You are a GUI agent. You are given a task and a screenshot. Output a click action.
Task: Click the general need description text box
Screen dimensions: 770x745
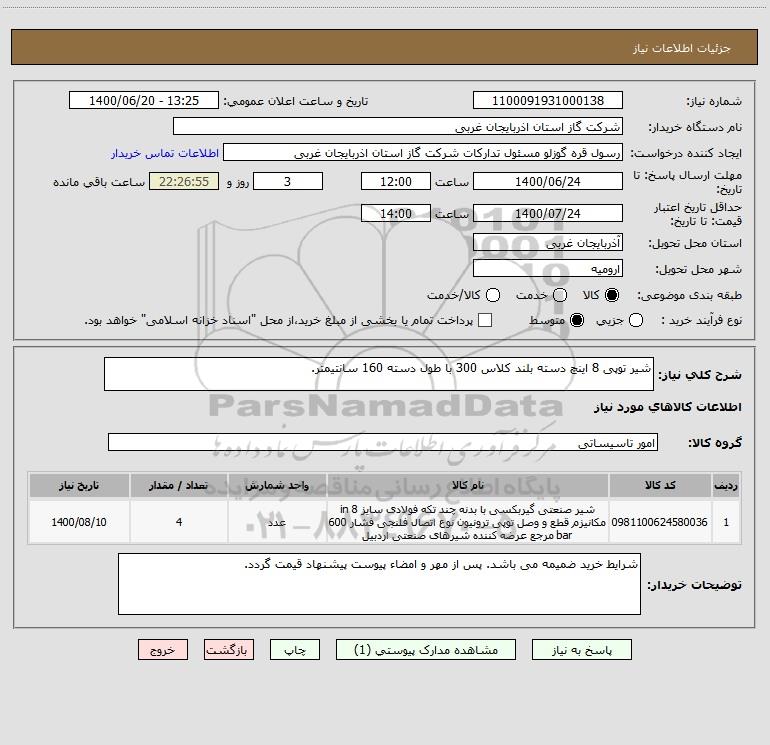[379, 374]
